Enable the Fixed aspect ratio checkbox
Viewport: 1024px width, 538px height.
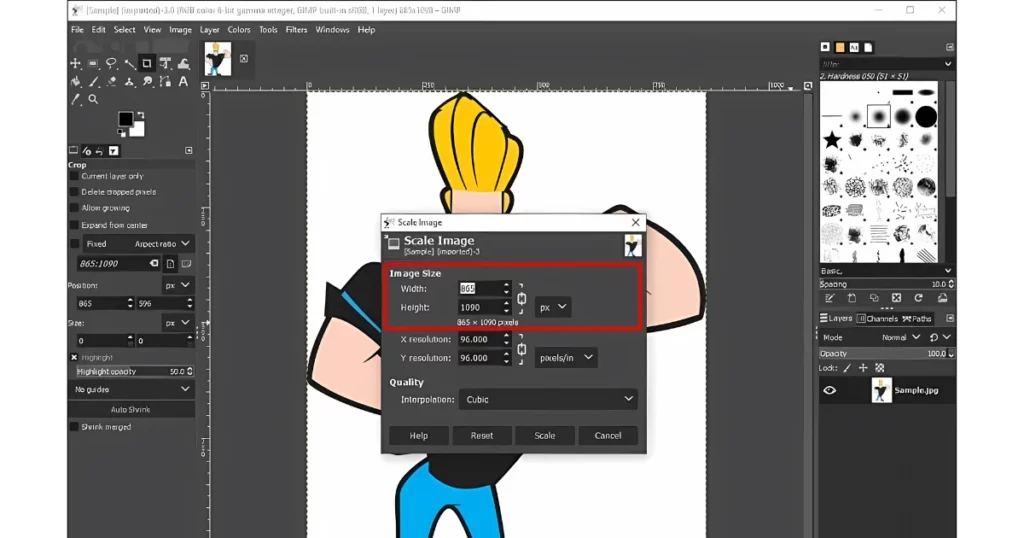[74, 244]
